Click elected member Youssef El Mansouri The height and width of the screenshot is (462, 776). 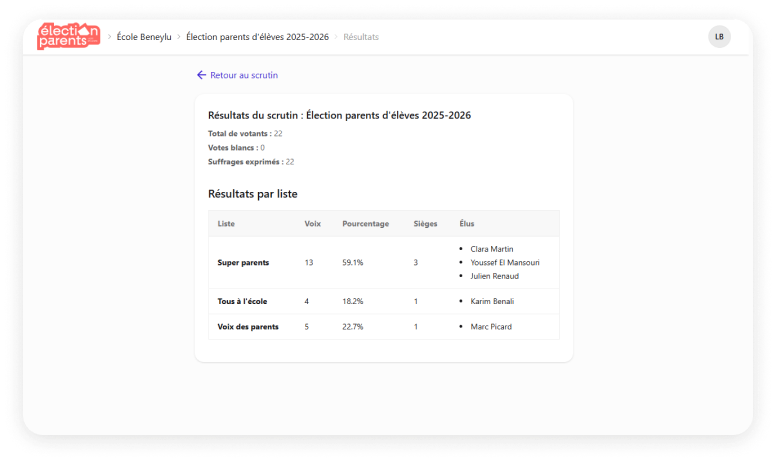tap(504, 262)
